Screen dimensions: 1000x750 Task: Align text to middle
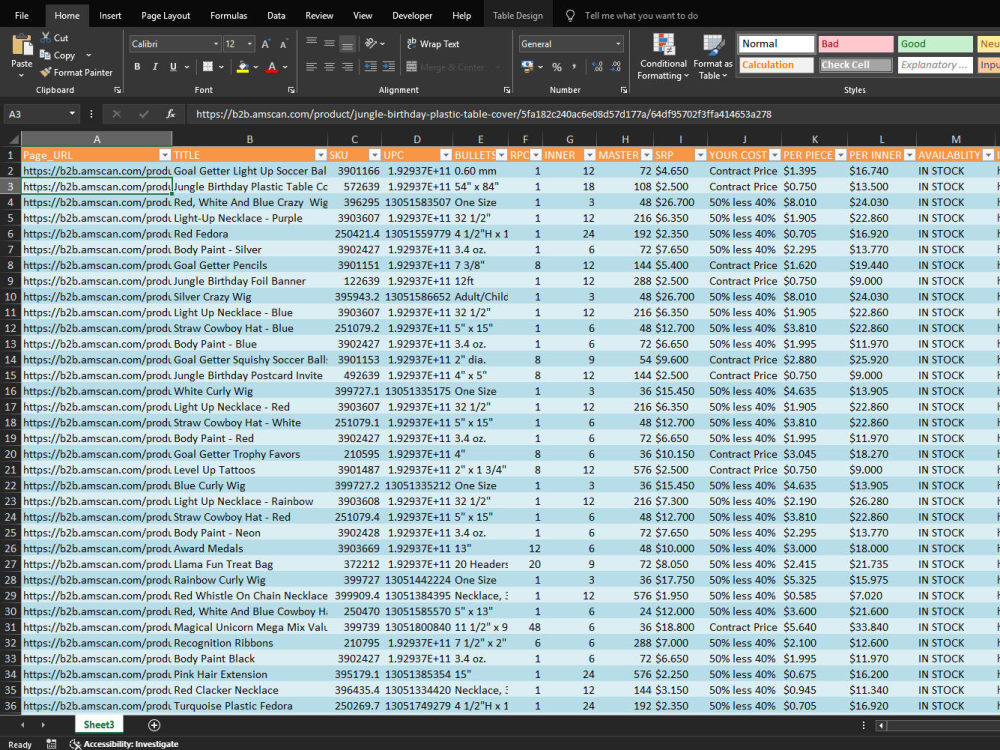click(x=329, y=43)
